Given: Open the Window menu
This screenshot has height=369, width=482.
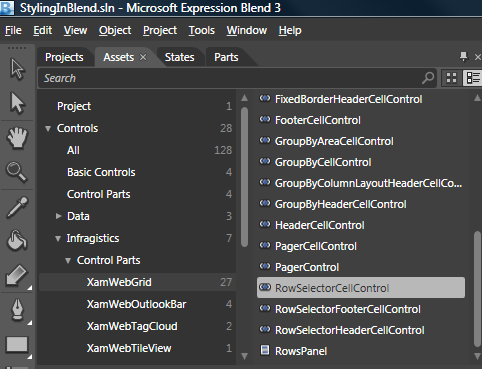Looking at the screenshot, I should pyautogui.click(x=247, y=30).
